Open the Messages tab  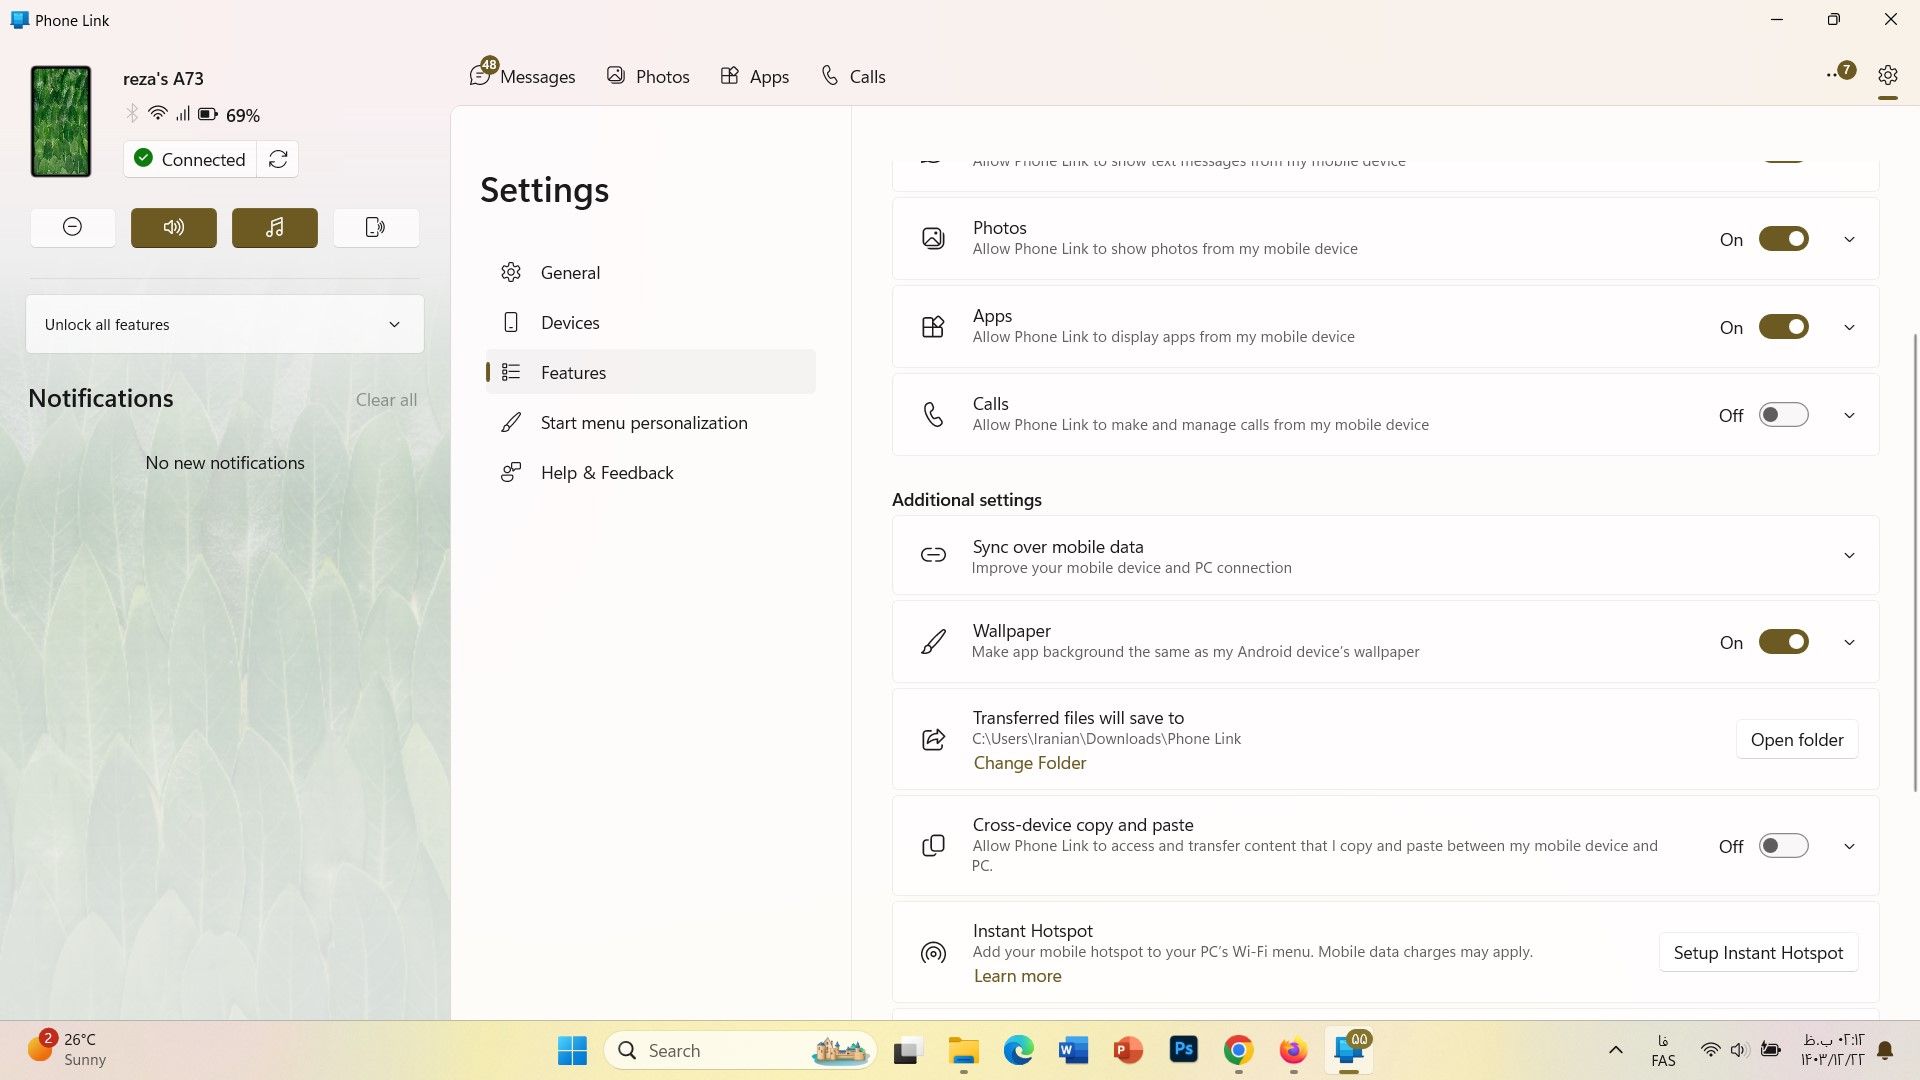[x=522, y=76]
